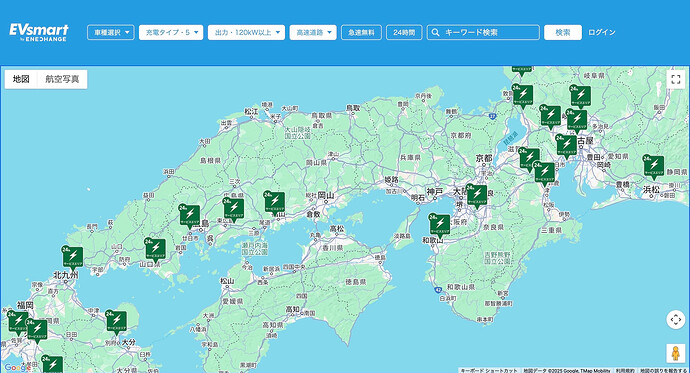
Task: Switch to the 地図 map view
Action: point(21,79)
